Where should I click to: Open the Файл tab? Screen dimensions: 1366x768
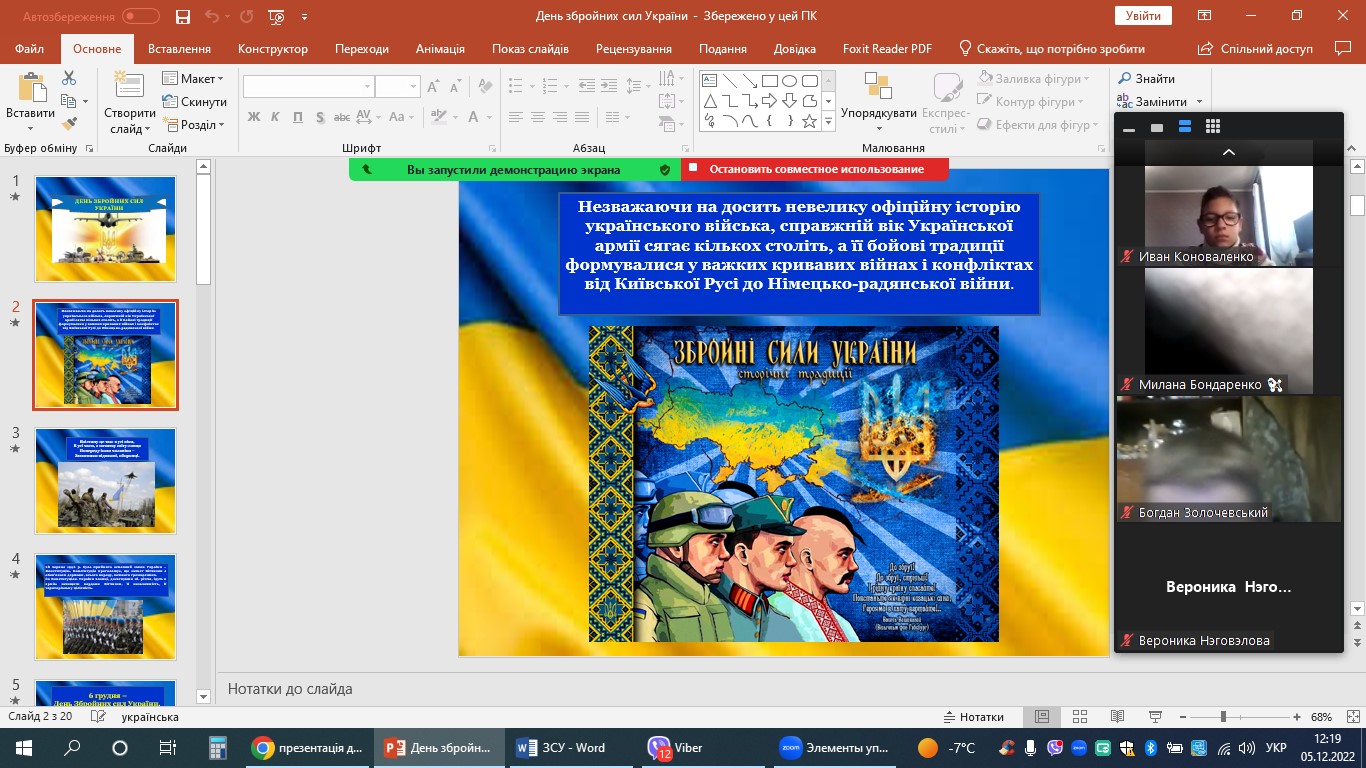(x=30, y=49)
